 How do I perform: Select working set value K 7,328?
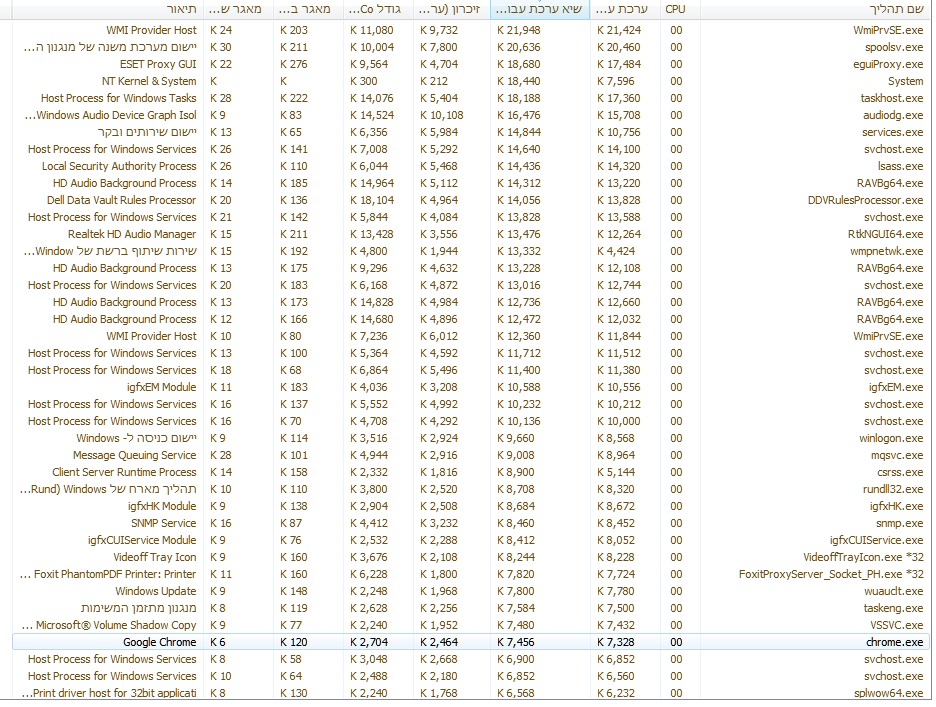point(615,642)
